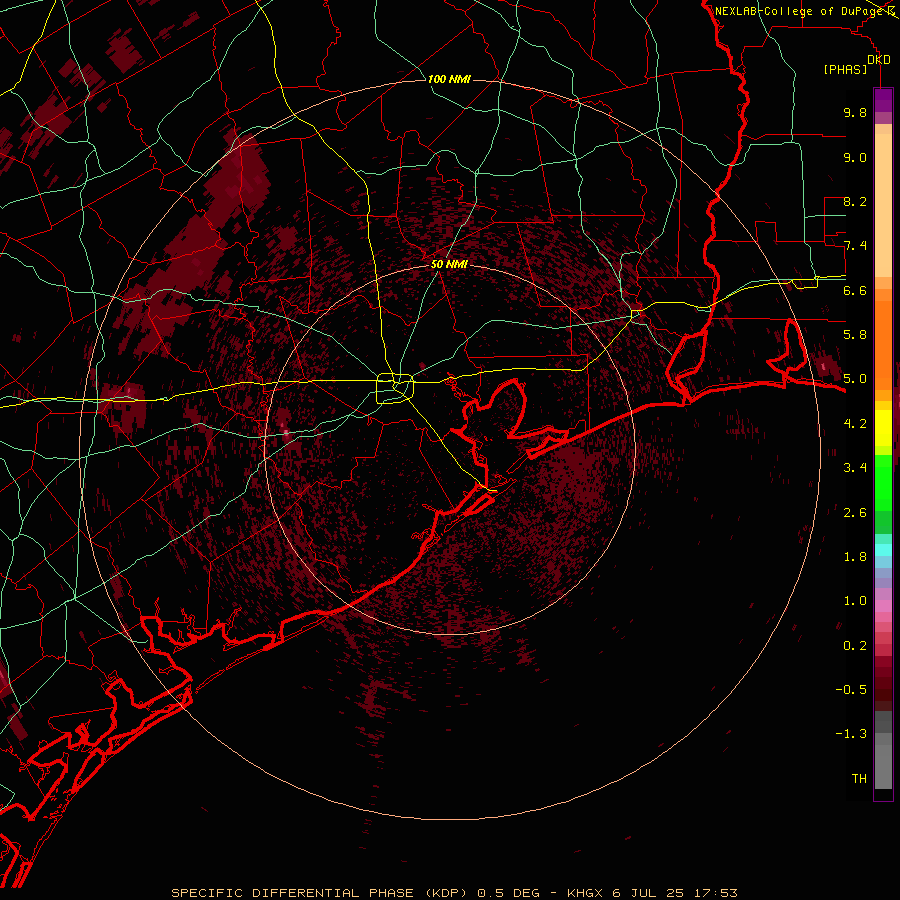The height and width of the screenshot is (900, 900).
Task: Click the [PHAS] label above the color scale
Action: (x=845, y=70)
